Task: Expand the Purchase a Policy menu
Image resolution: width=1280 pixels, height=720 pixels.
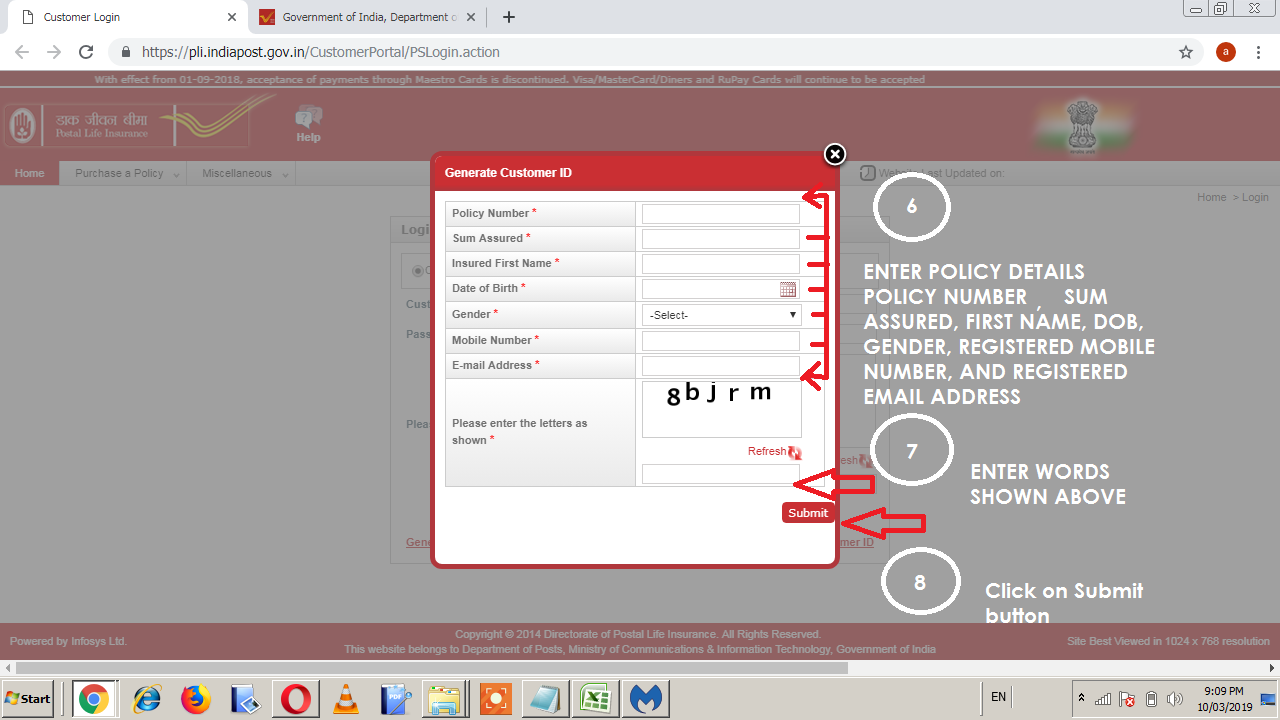Action: click(x=120, y=172)
